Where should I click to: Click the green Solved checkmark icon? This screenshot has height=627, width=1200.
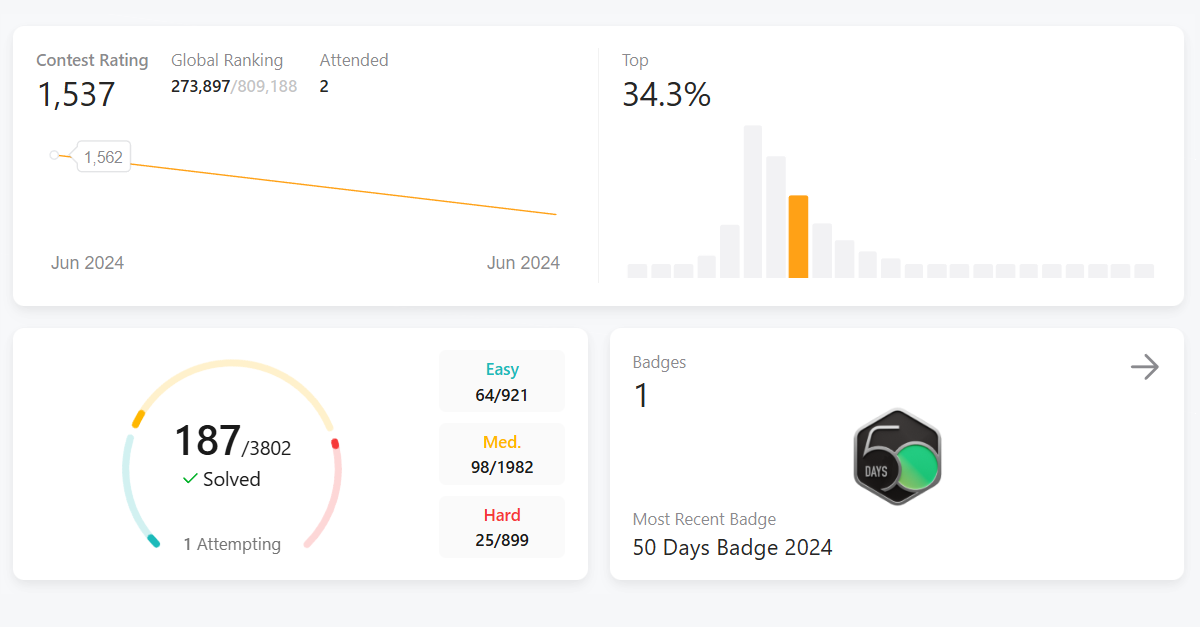coord(190,479)
